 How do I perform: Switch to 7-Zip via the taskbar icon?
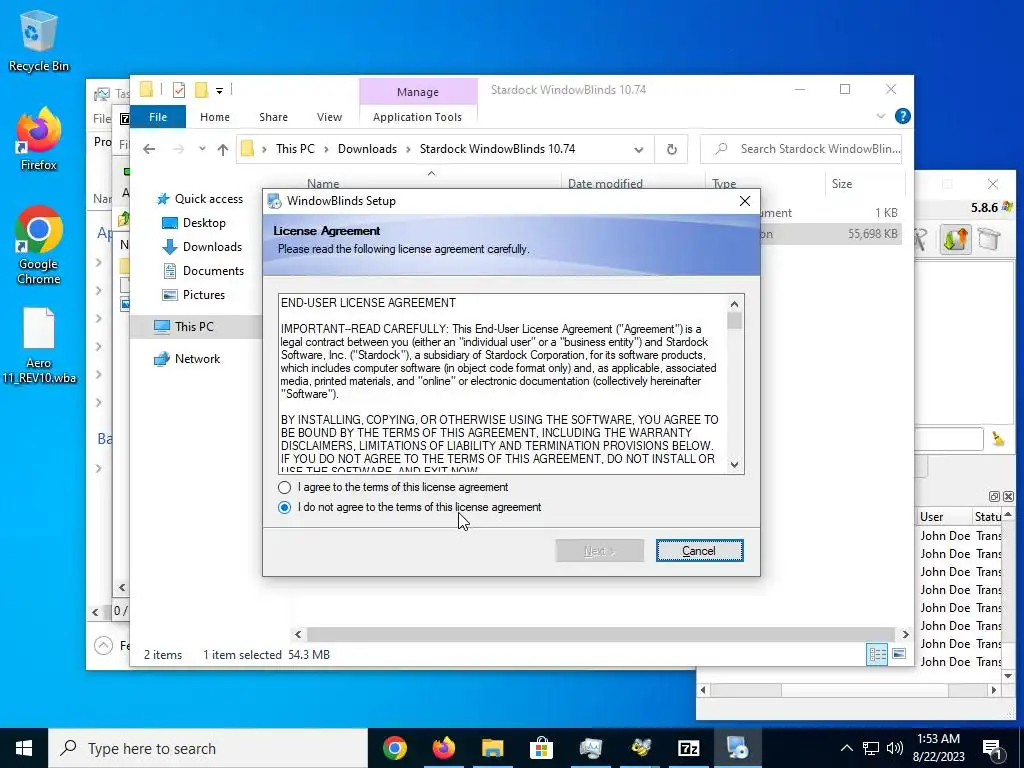[x=689, y=748]
